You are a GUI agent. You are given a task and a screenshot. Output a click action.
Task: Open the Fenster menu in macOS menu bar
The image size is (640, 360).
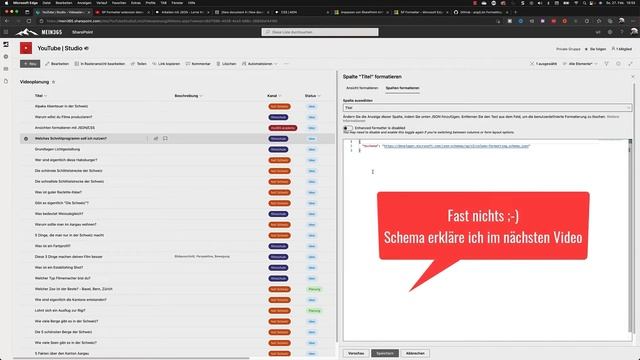(x=177, y=3)
